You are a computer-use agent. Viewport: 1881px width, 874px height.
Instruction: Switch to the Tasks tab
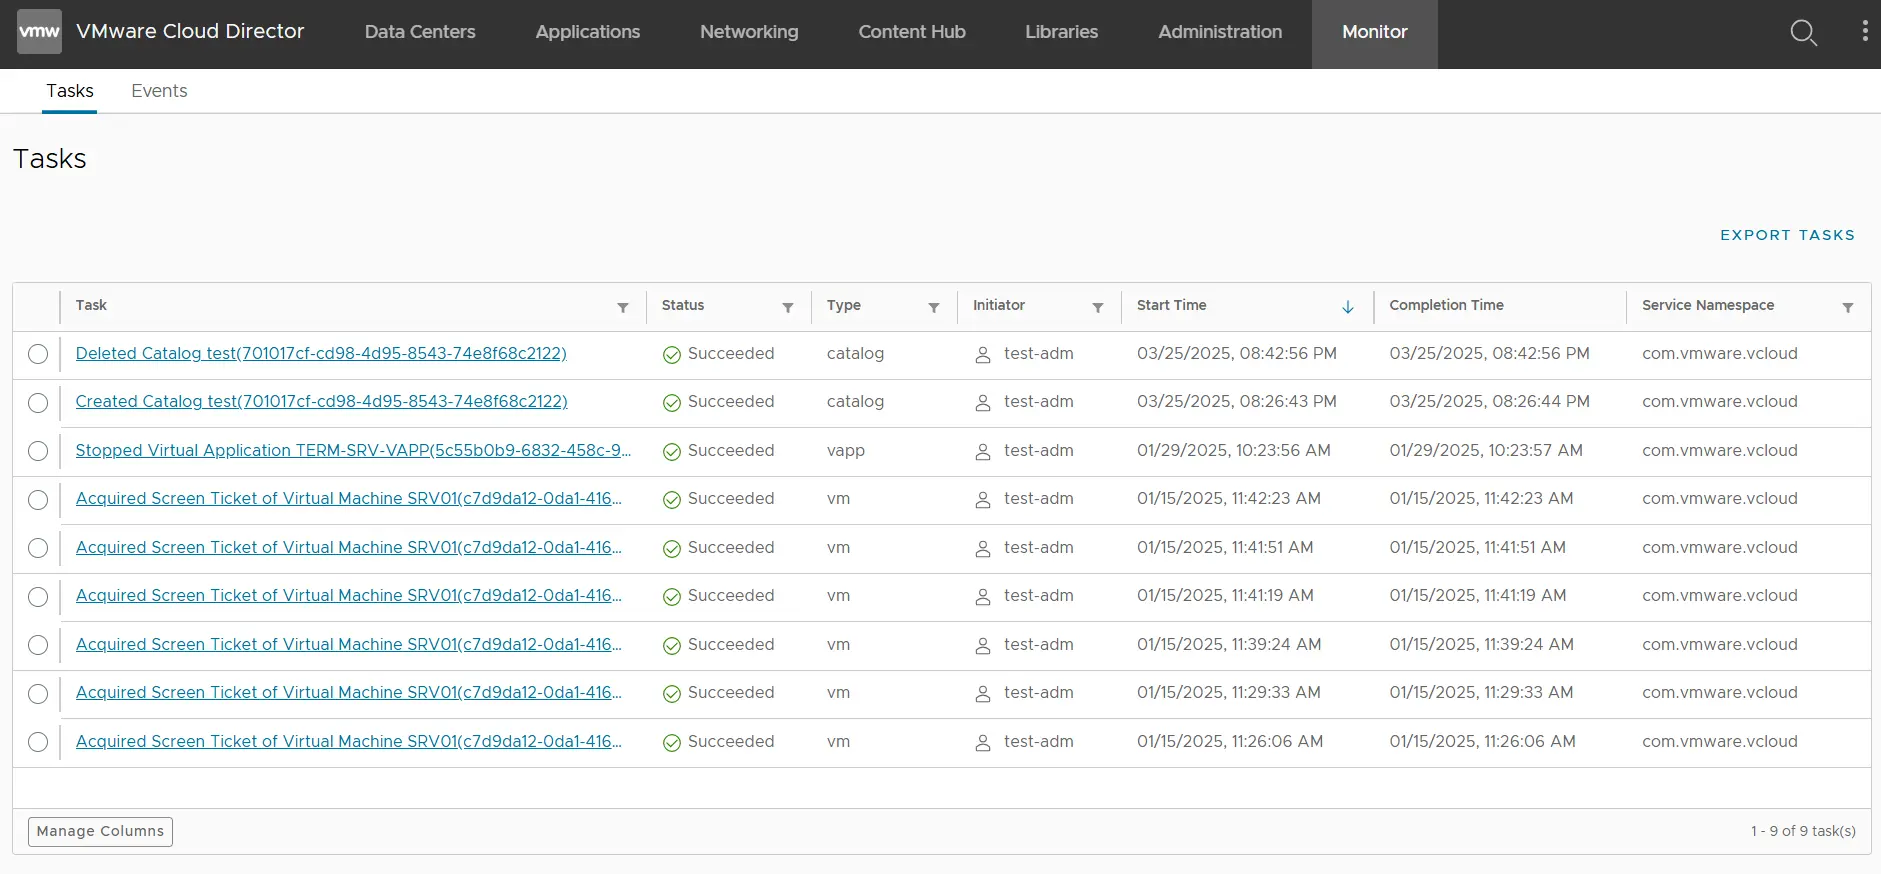point(70,91)
